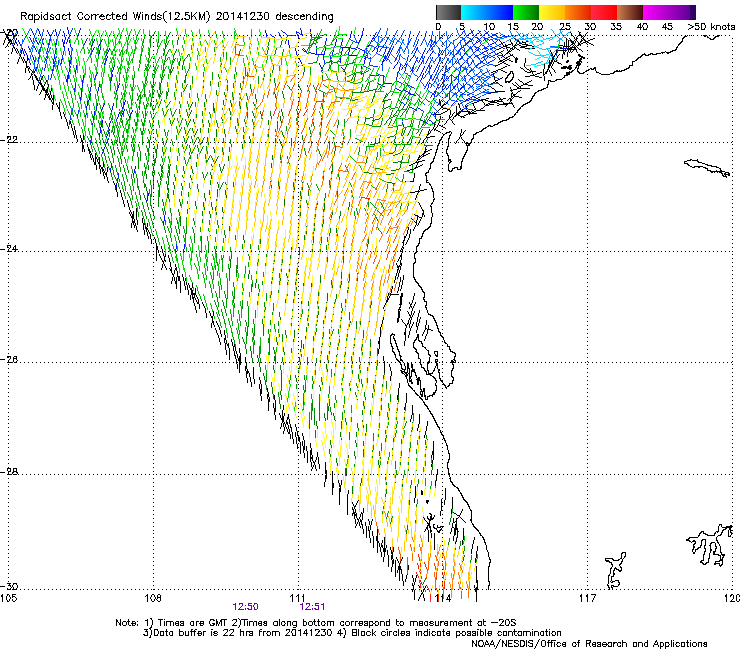Click the -22 latitude axis label
Screen dimensions: 740x650
coord(10,140)
